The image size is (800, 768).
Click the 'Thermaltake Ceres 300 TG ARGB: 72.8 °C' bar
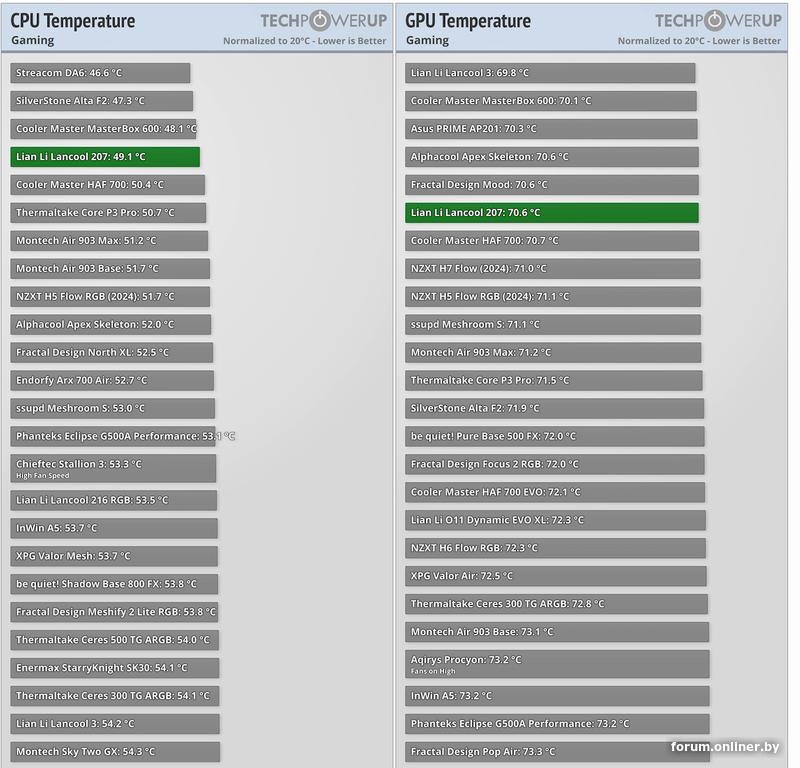pos(556,604)
